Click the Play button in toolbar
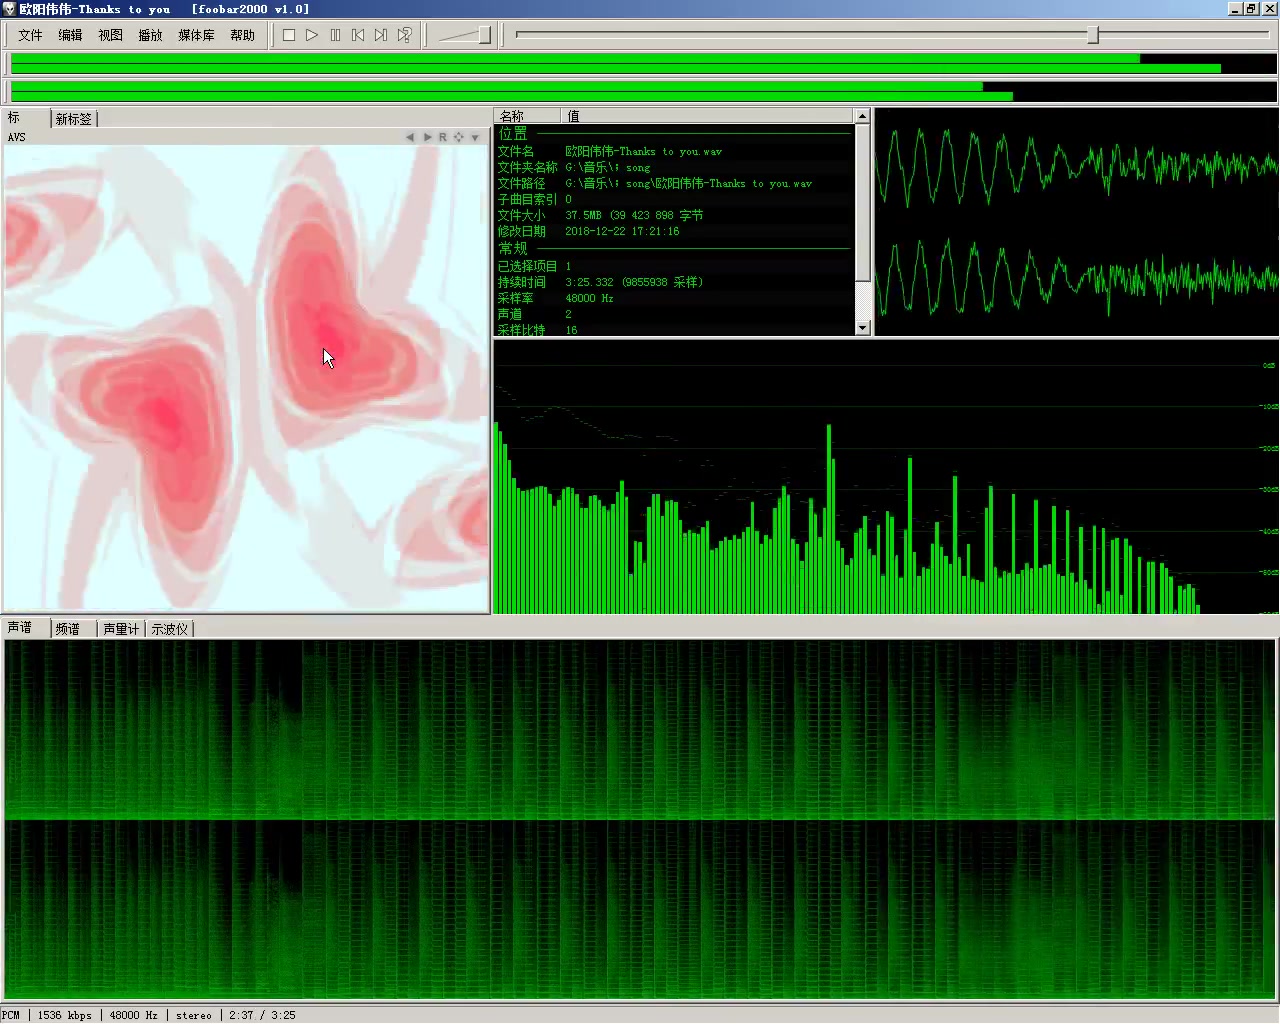Image resolution: width=1280 pixels, height=1024 pixels. point(312,35)
